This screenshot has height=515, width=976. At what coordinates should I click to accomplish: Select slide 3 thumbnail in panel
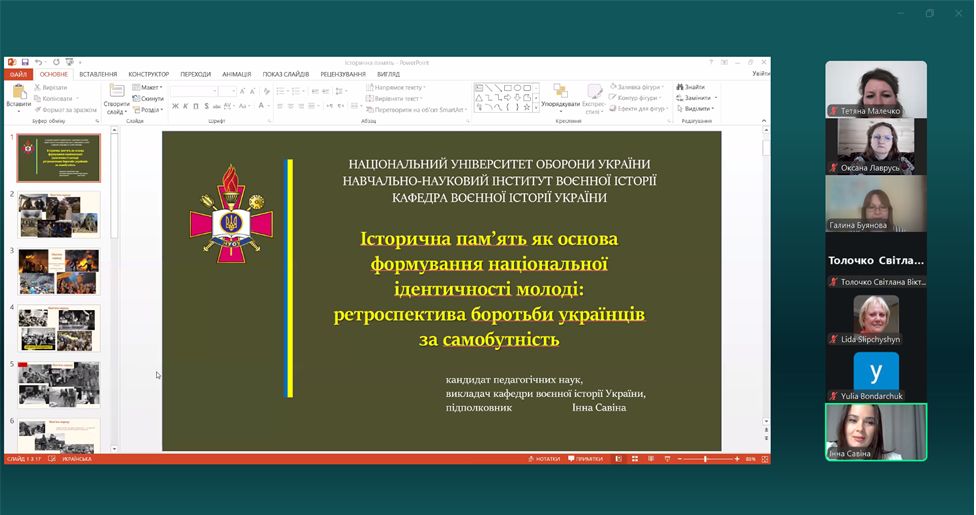click(59, 271)
